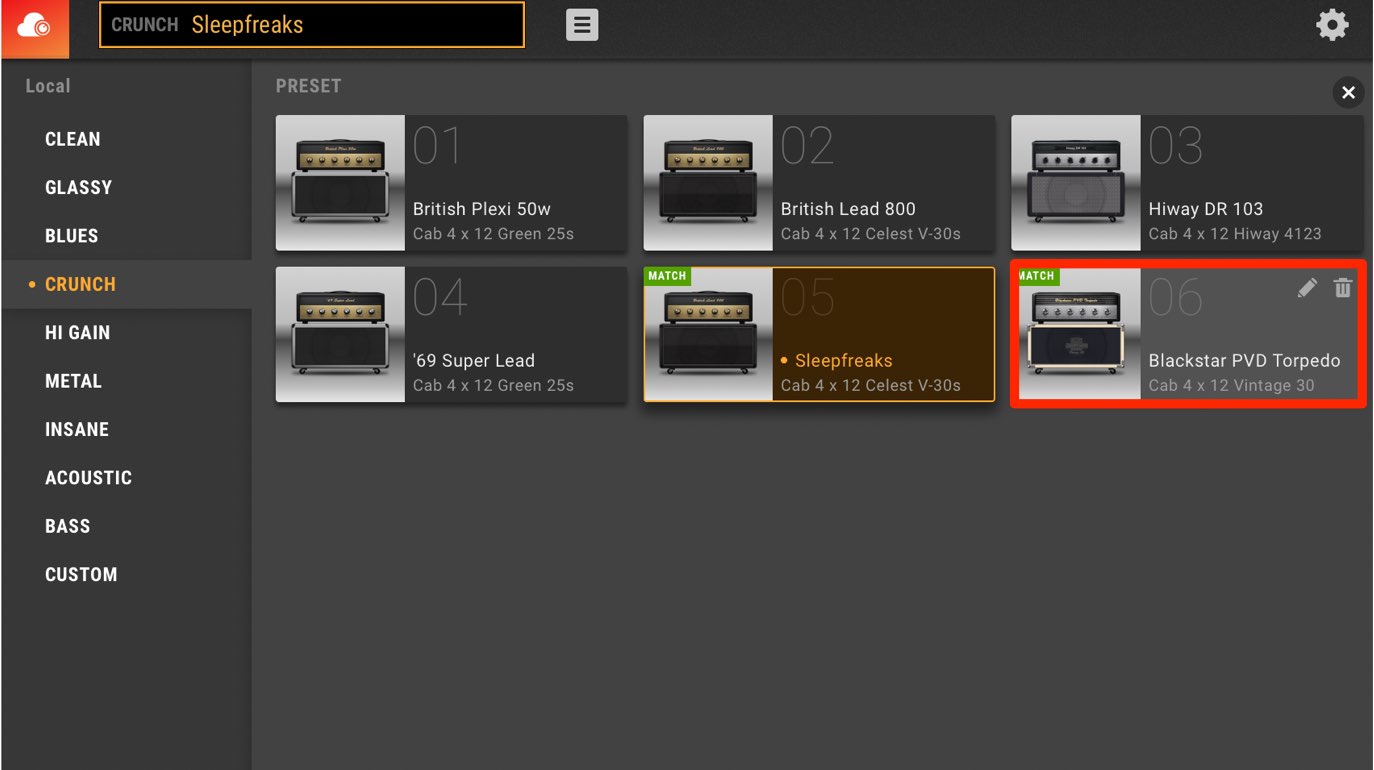Image resolution: width=1374 pixels, height=770 pixels.
Task: Click the Blackstar PVD Torpedo amp thumbnail
Action: point(1078,335)
